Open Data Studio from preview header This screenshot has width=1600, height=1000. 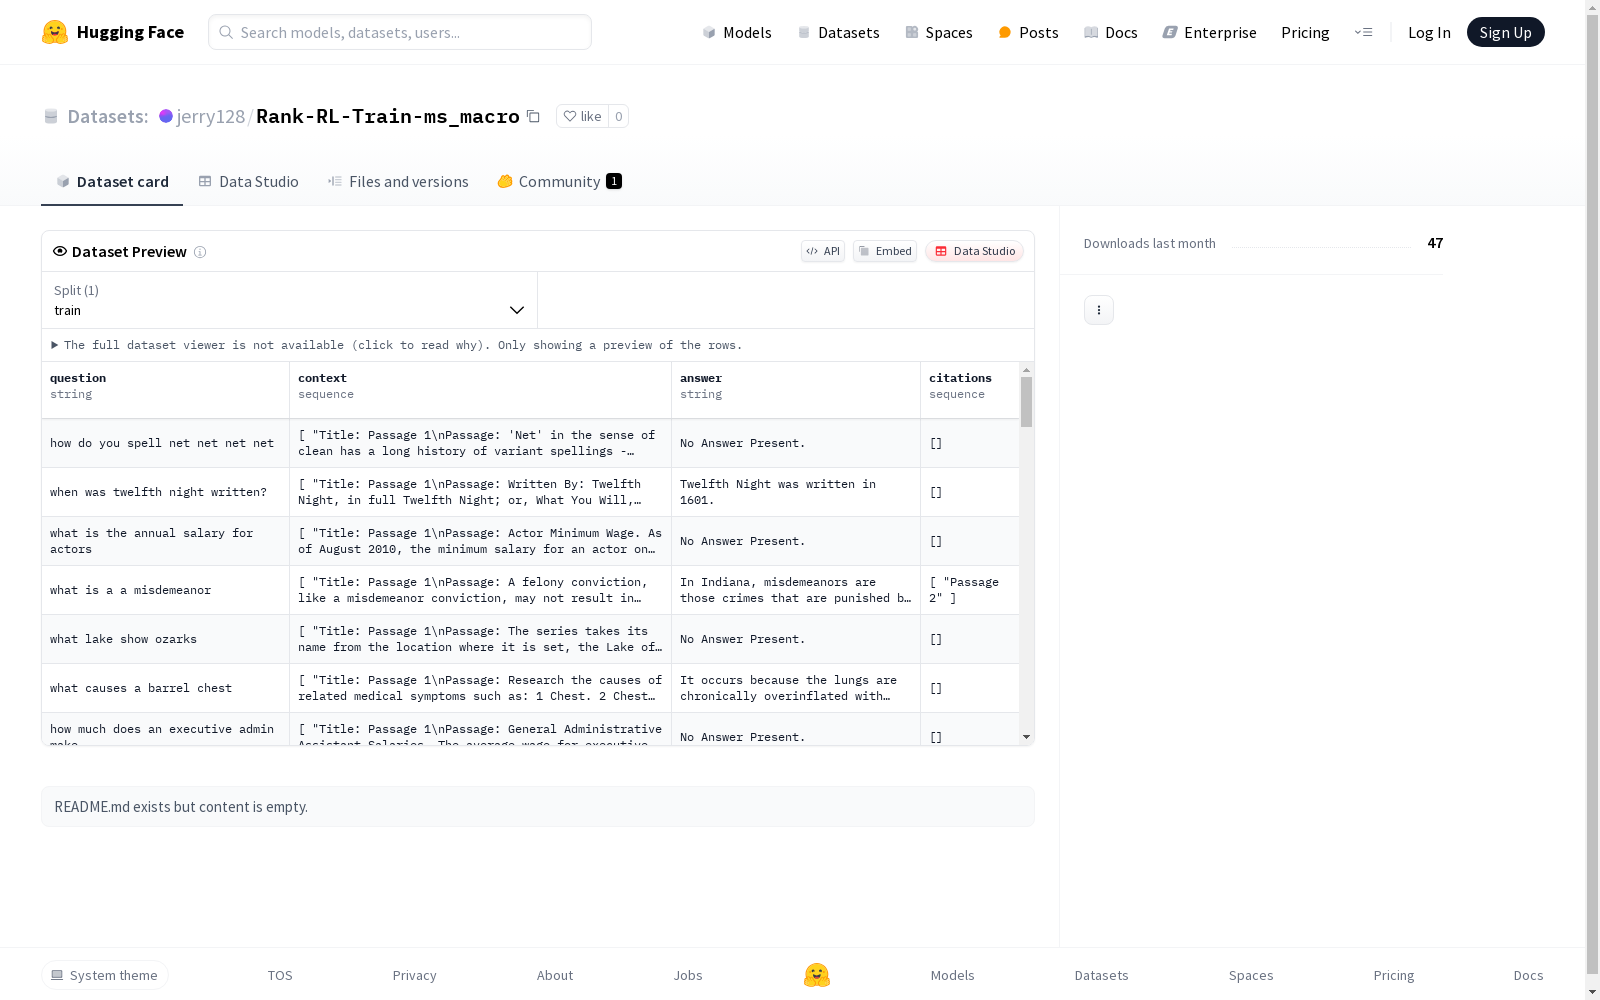(x=975, y=251)
